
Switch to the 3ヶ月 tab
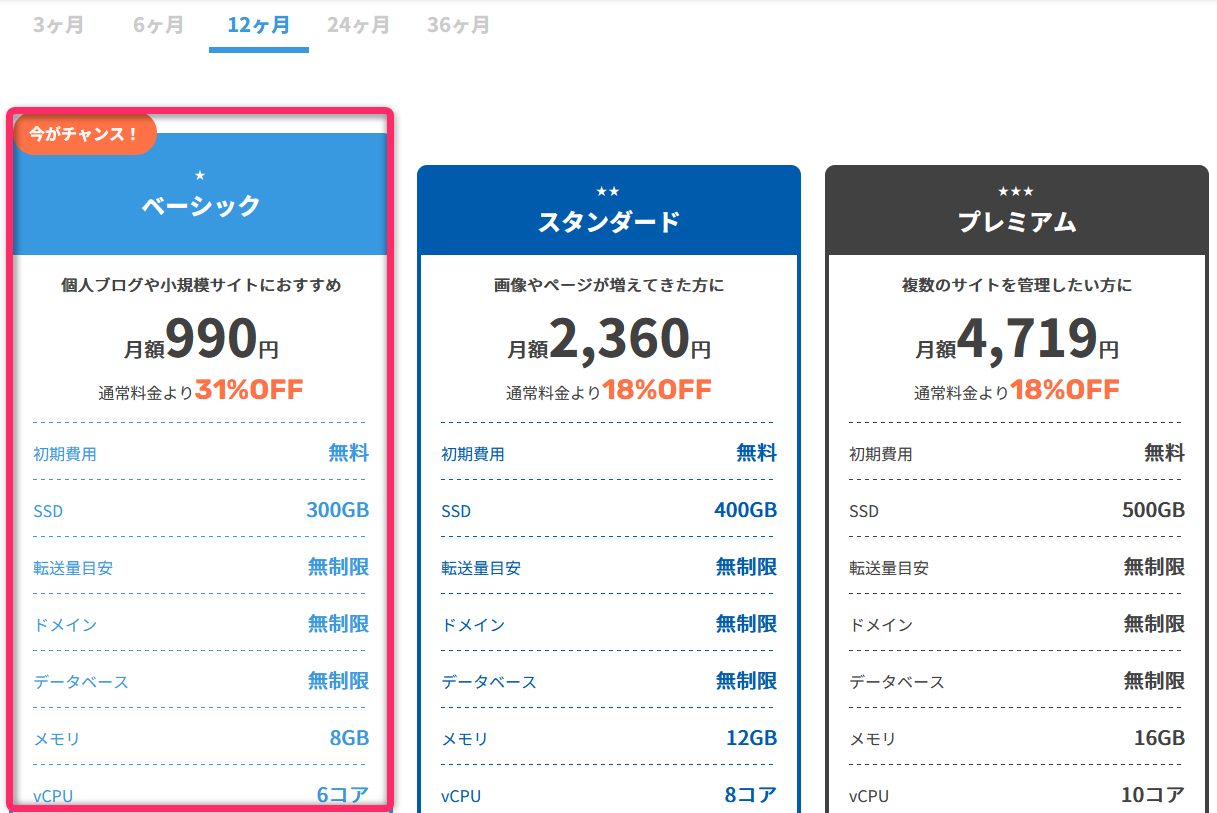pos(57,24)
